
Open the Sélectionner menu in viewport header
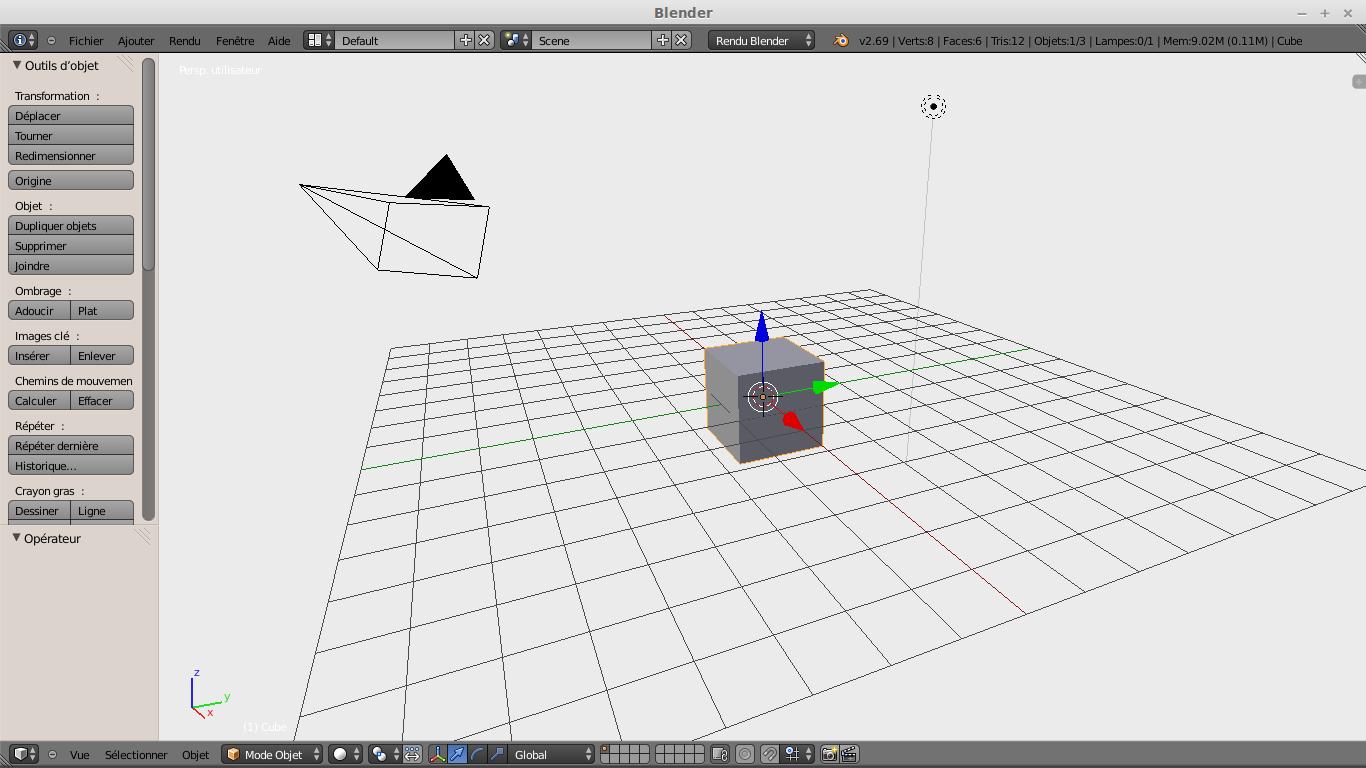pyautogui.click(x=136, y=755)
